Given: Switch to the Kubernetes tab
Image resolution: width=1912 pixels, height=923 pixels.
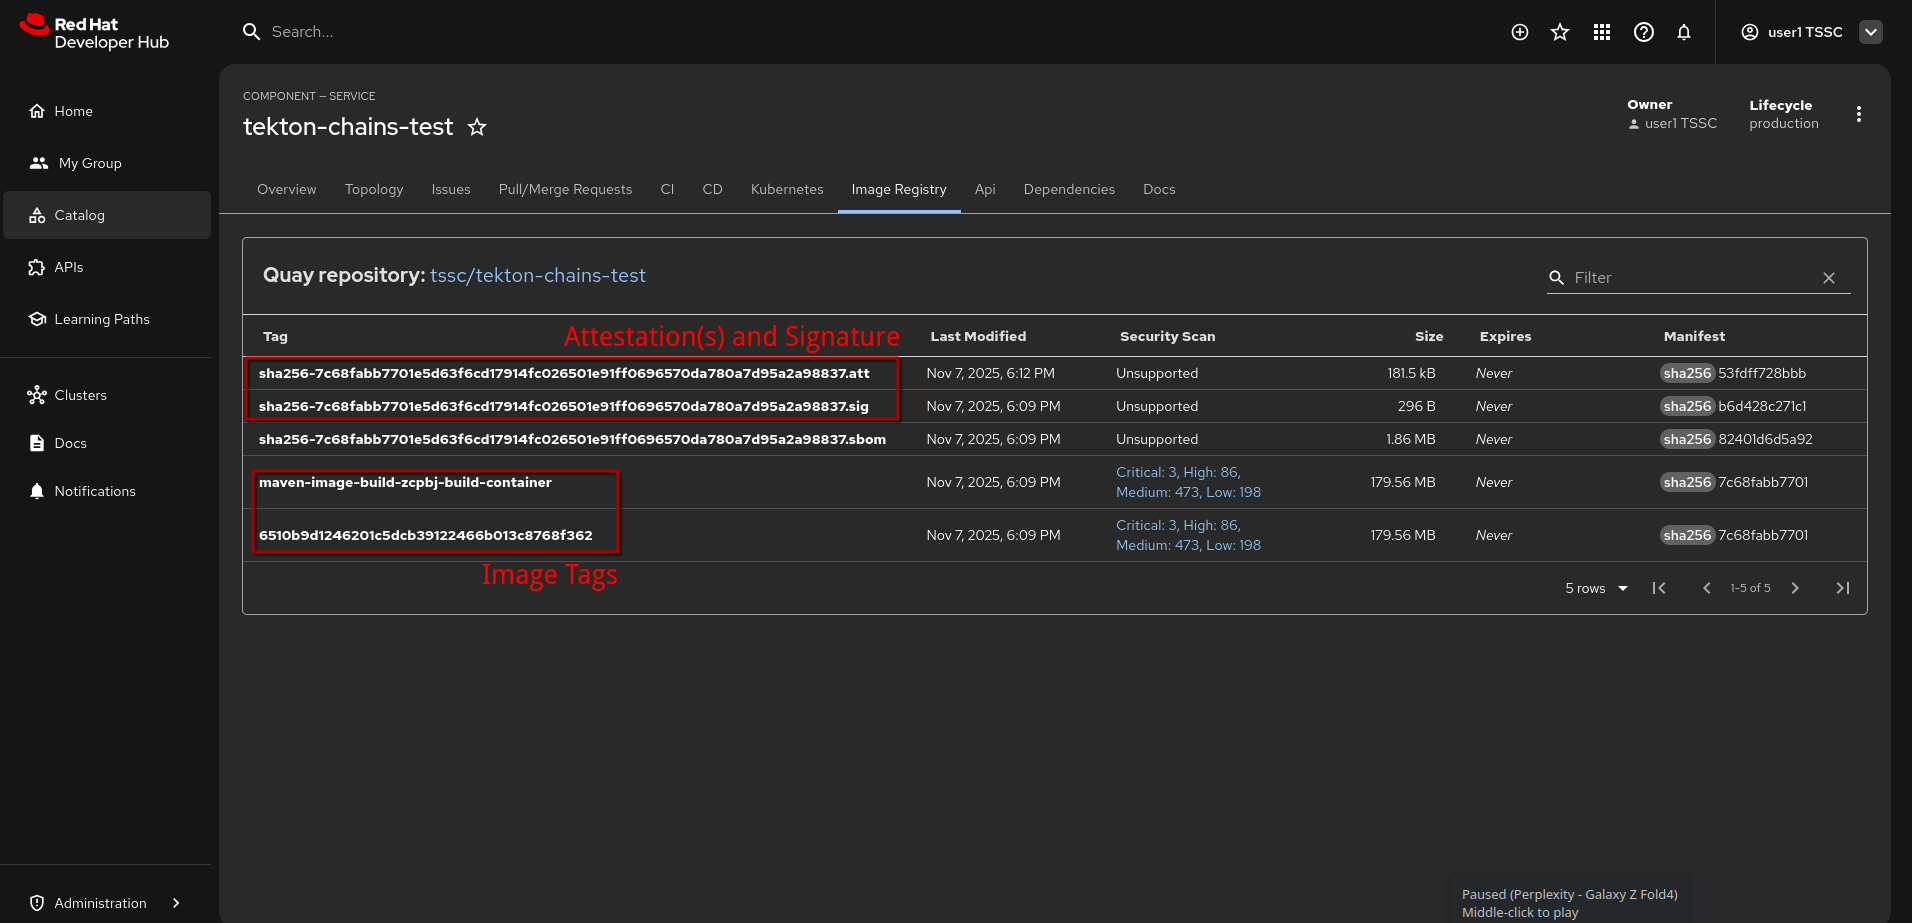Looking at the screenshot, I should pos(786,189).
